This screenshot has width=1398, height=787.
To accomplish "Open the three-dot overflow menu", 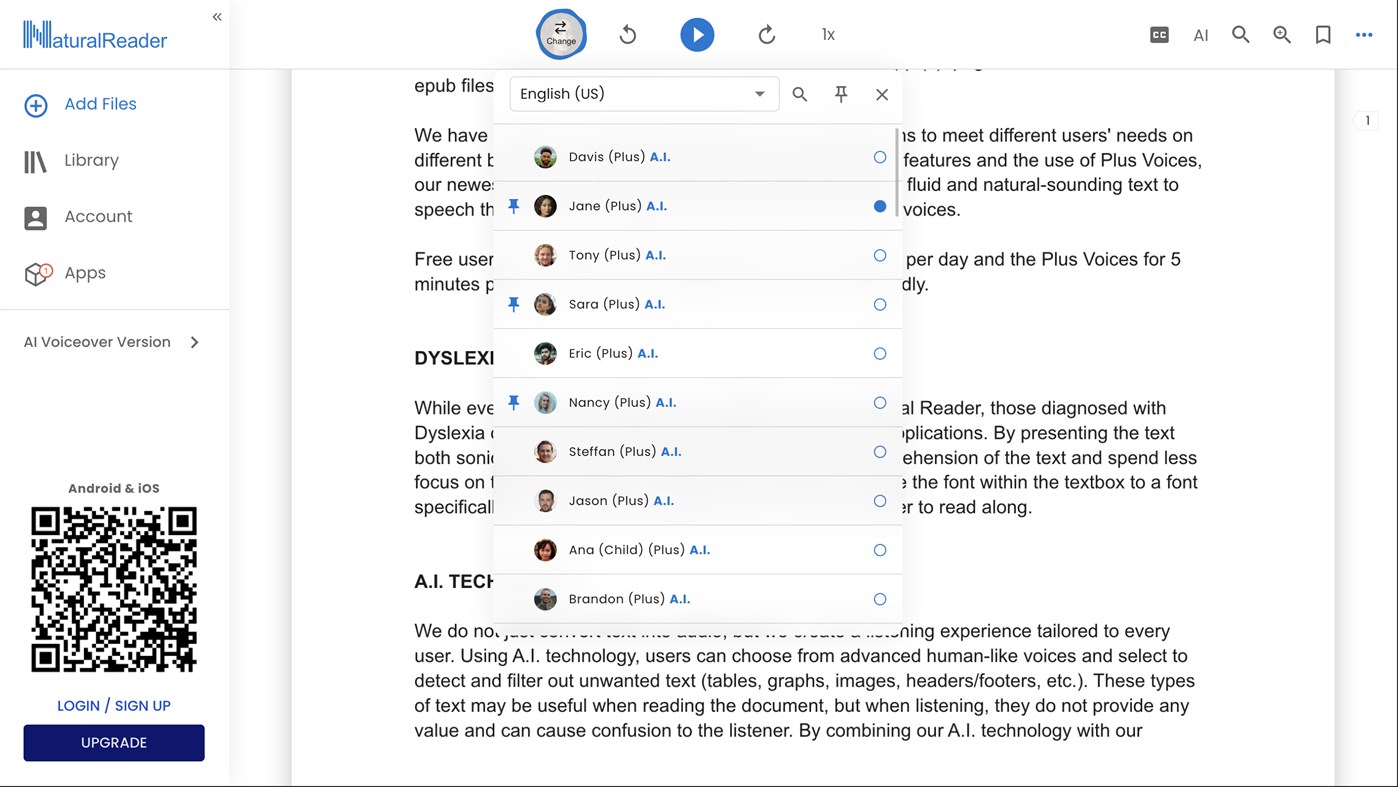I will (1363, 34).
